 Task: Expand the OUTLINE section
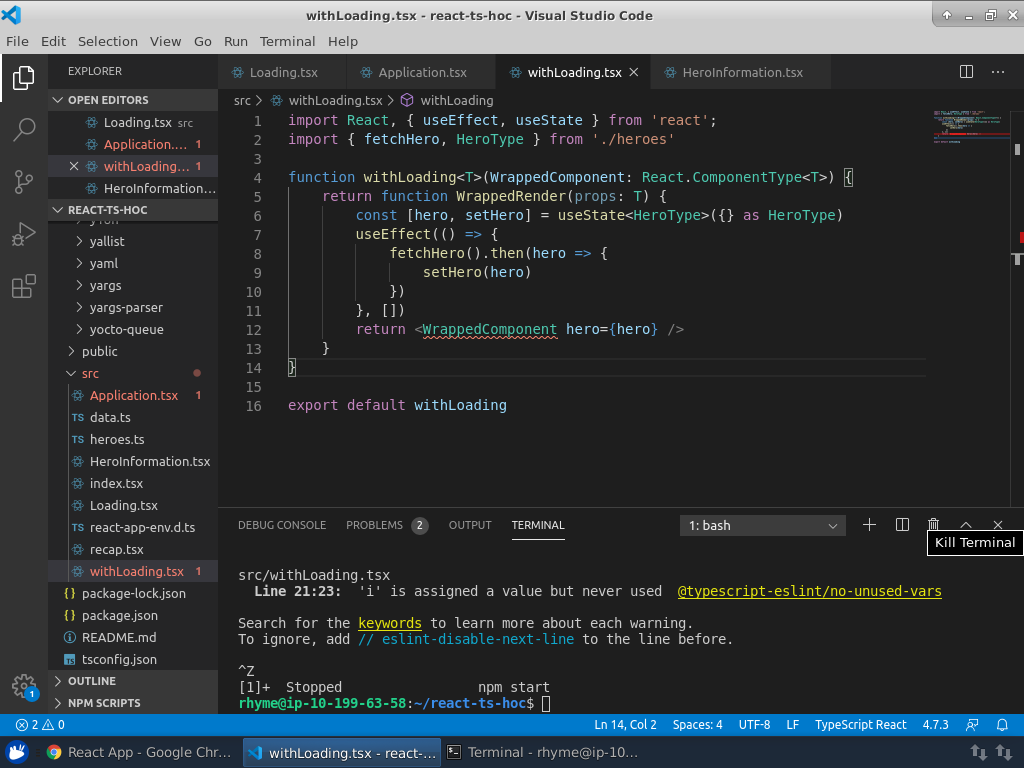[x=92, y=681]
